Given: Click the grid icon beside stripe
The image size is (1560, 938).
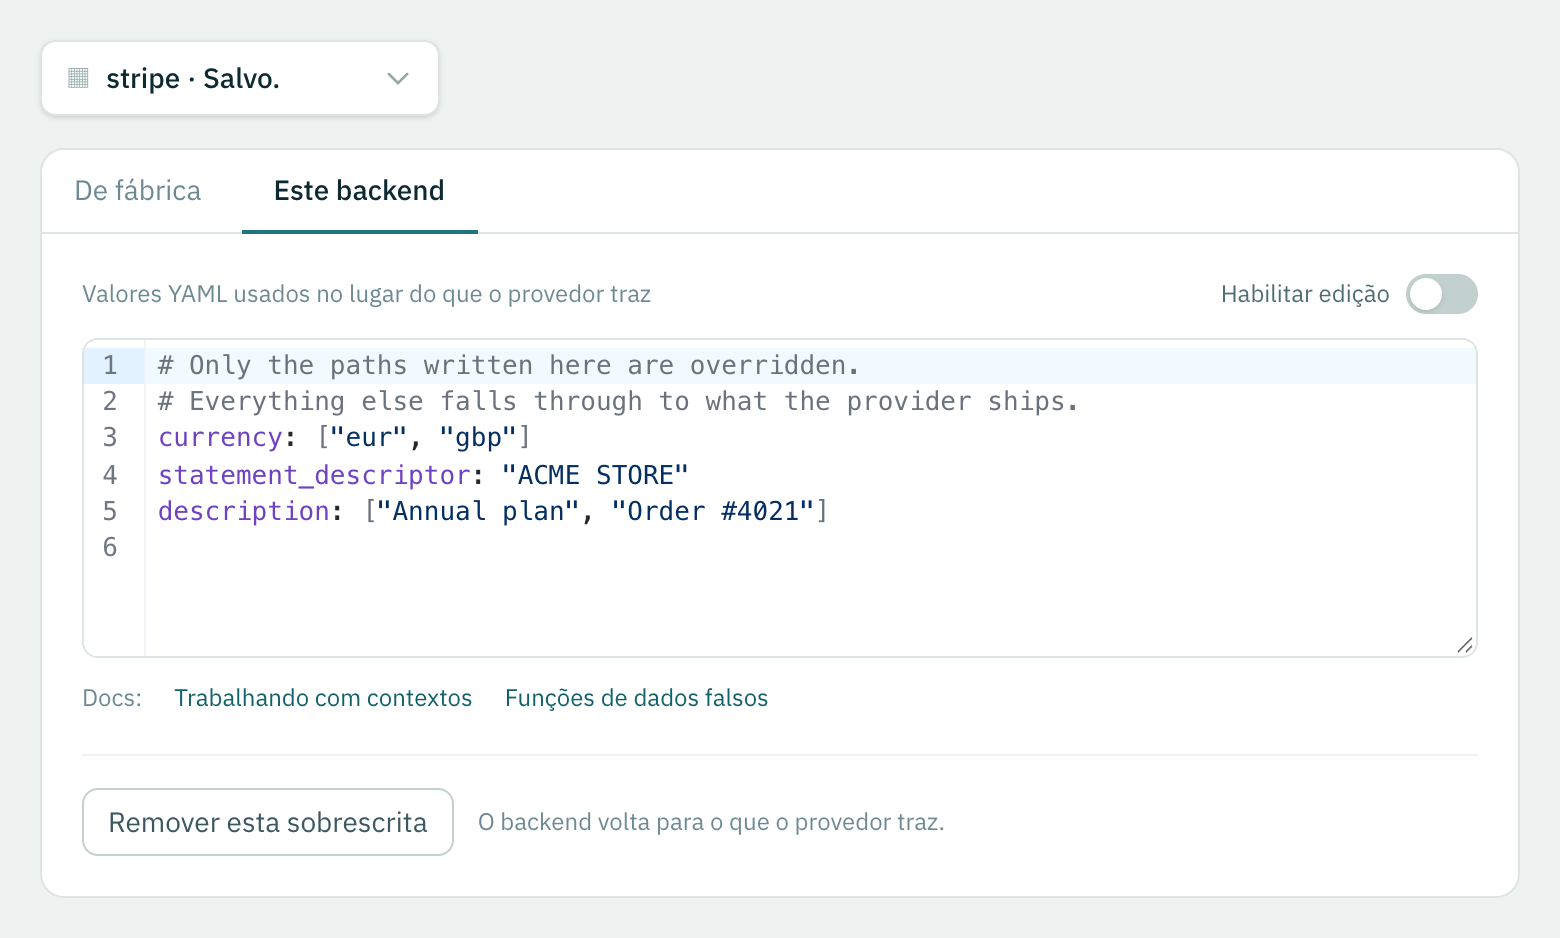Looking at the screenshot, I should pyautogui.click(x=78, y=78).
